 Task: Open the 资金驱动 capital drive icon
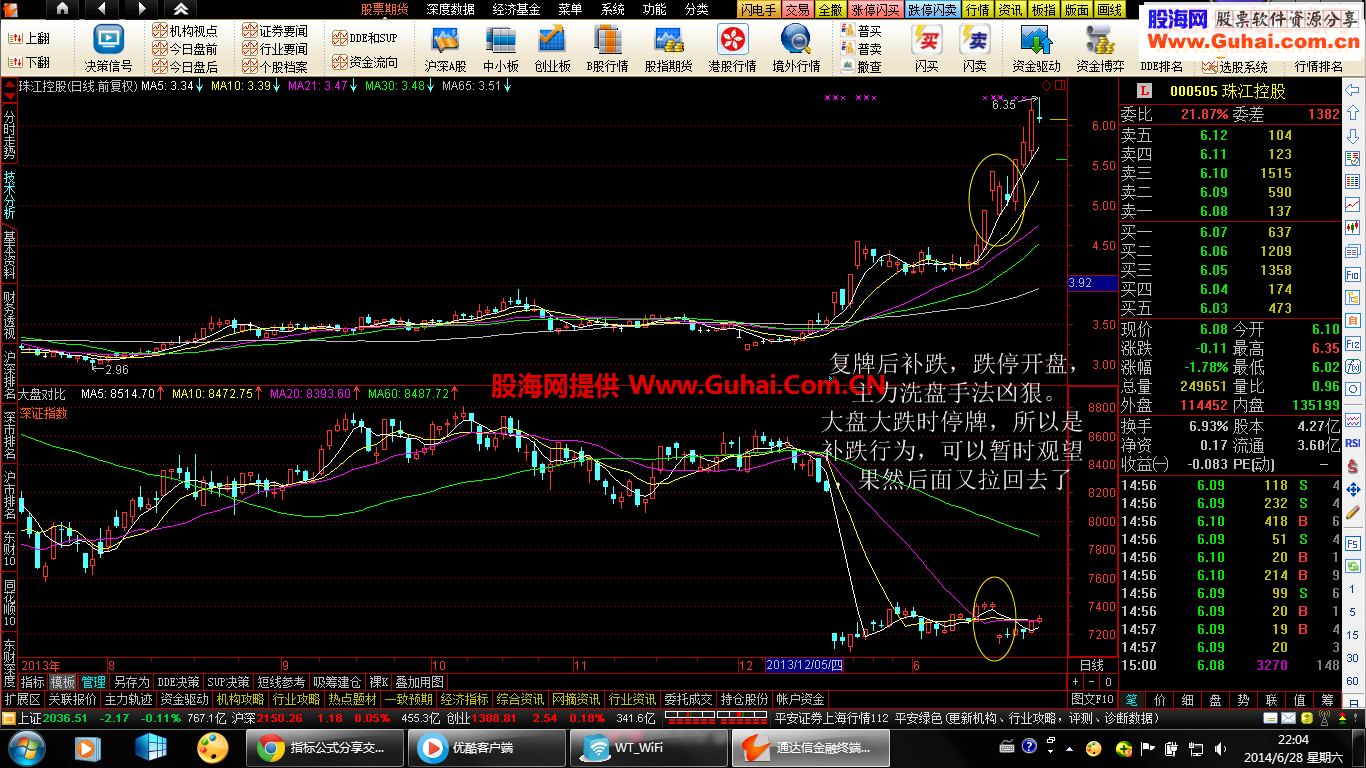pos(1036,48)
